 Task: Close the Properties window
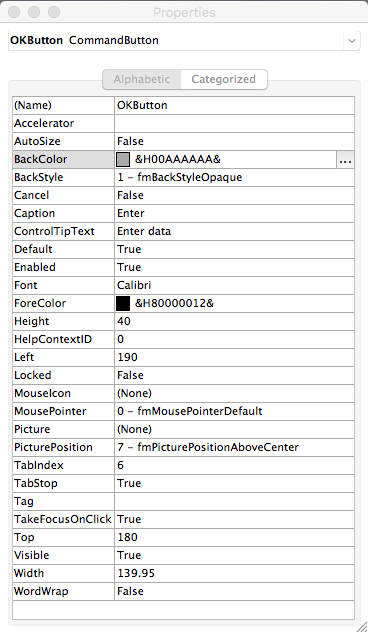pyautogui.click(x=14, y=12)
